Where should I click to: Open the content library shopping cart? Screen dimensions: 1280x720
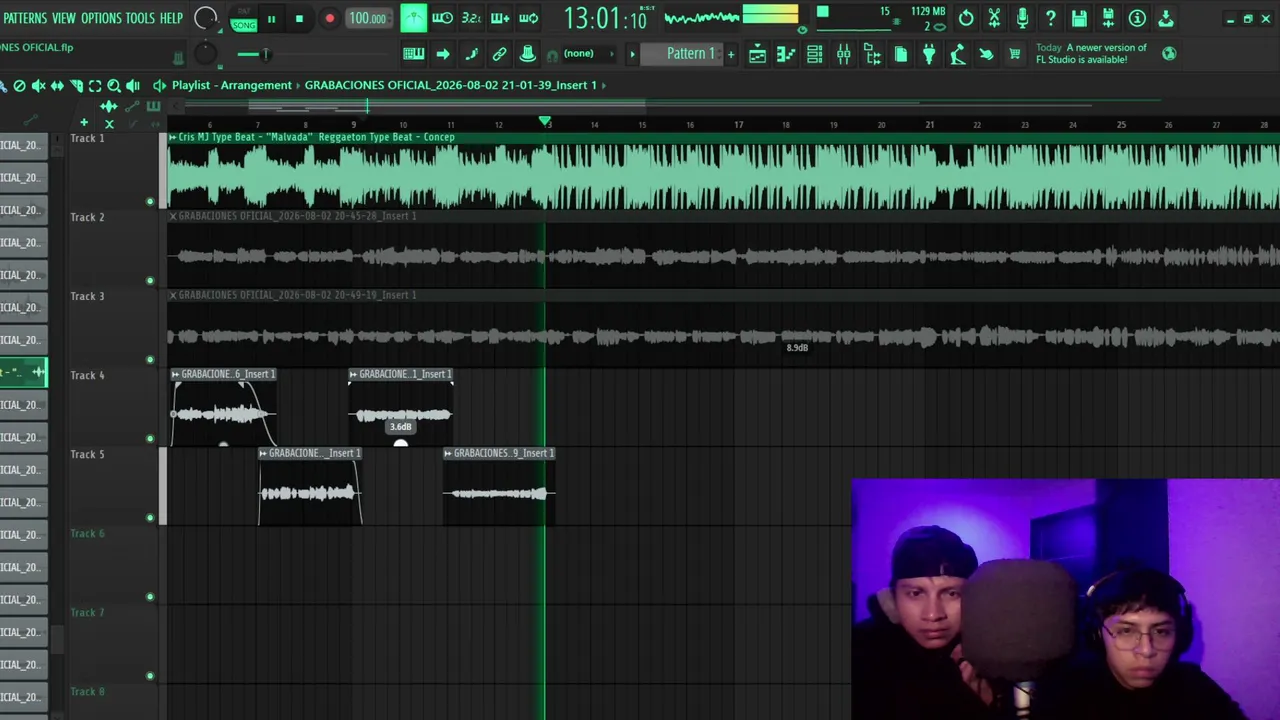(1015, 54)
